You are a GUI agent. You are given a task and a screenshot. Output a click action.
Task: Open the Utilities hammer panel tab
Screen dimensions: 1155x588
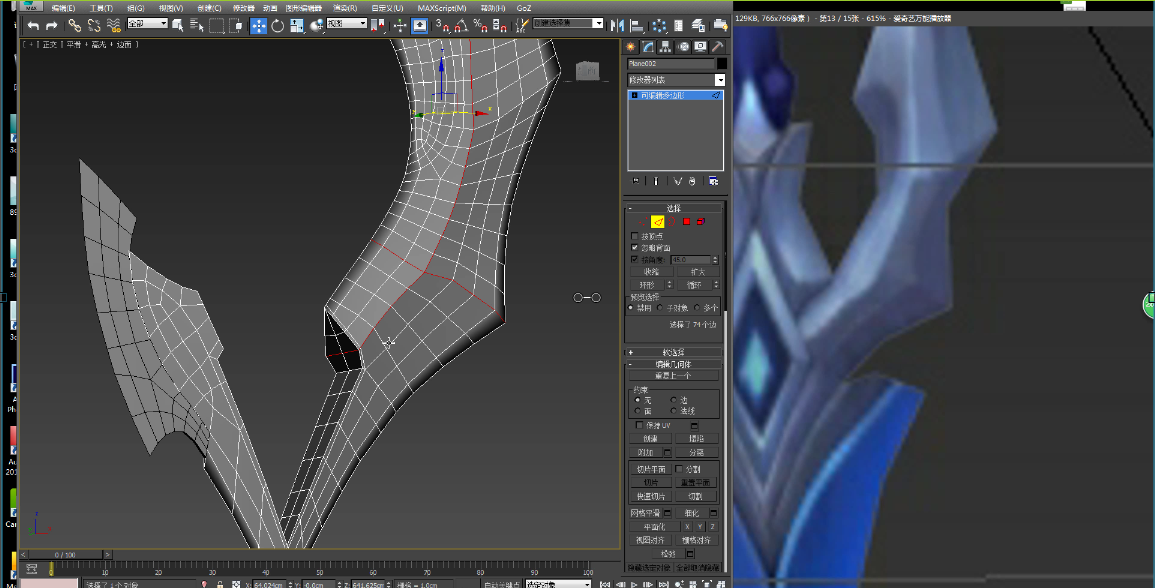pos(717,47)
